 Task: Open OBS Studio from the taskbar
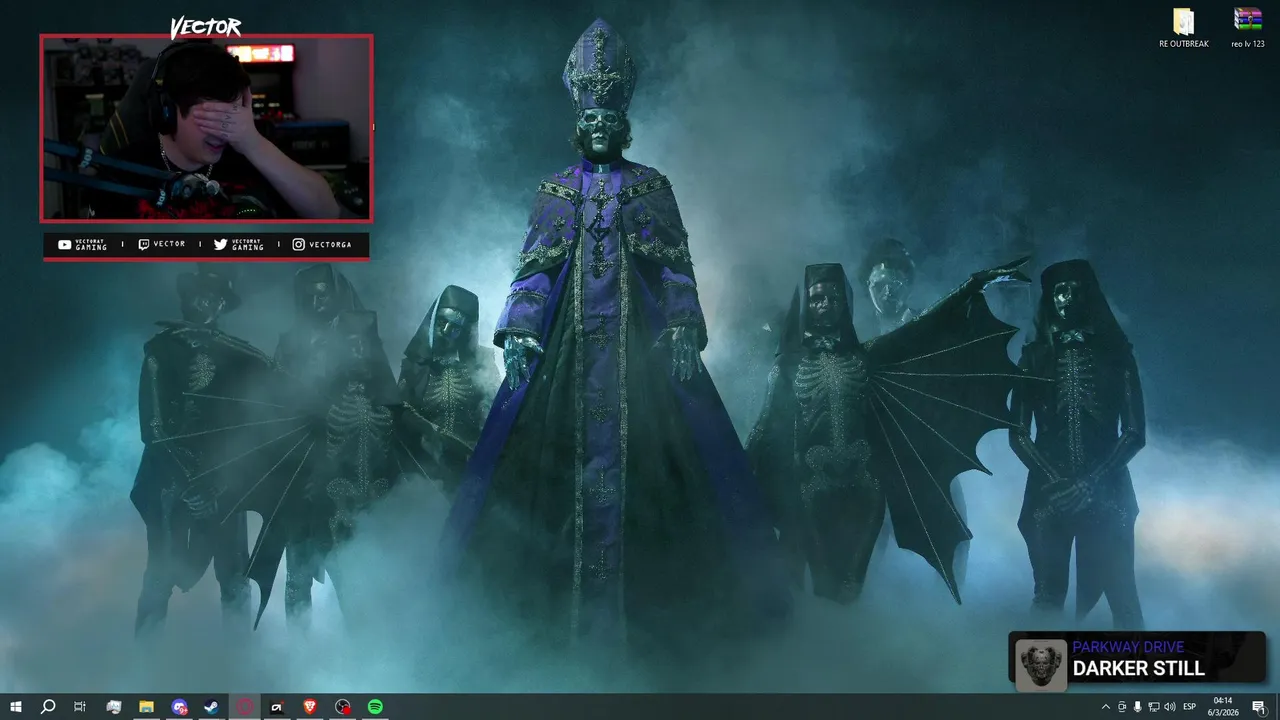point(343,707)
